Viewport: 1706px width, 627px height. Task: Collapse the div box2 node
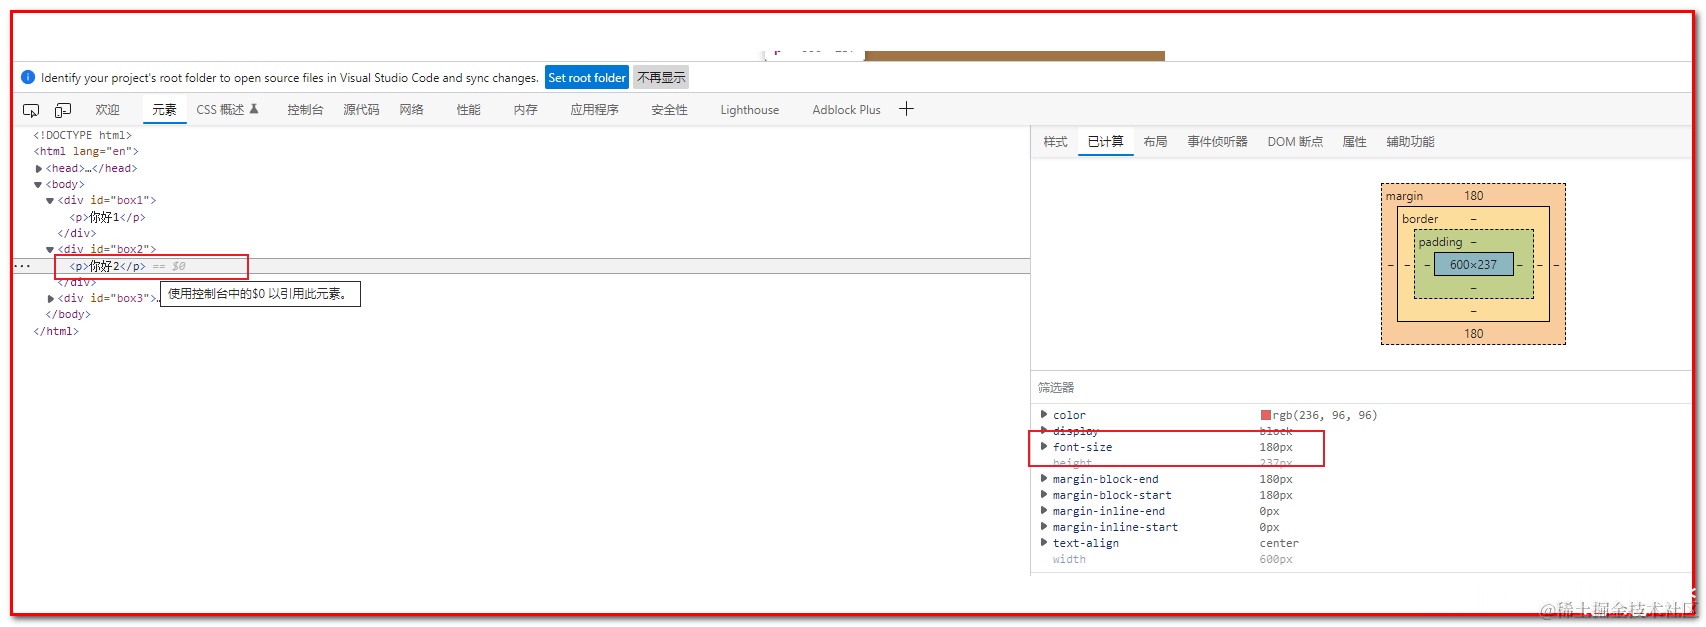point(50,250)
